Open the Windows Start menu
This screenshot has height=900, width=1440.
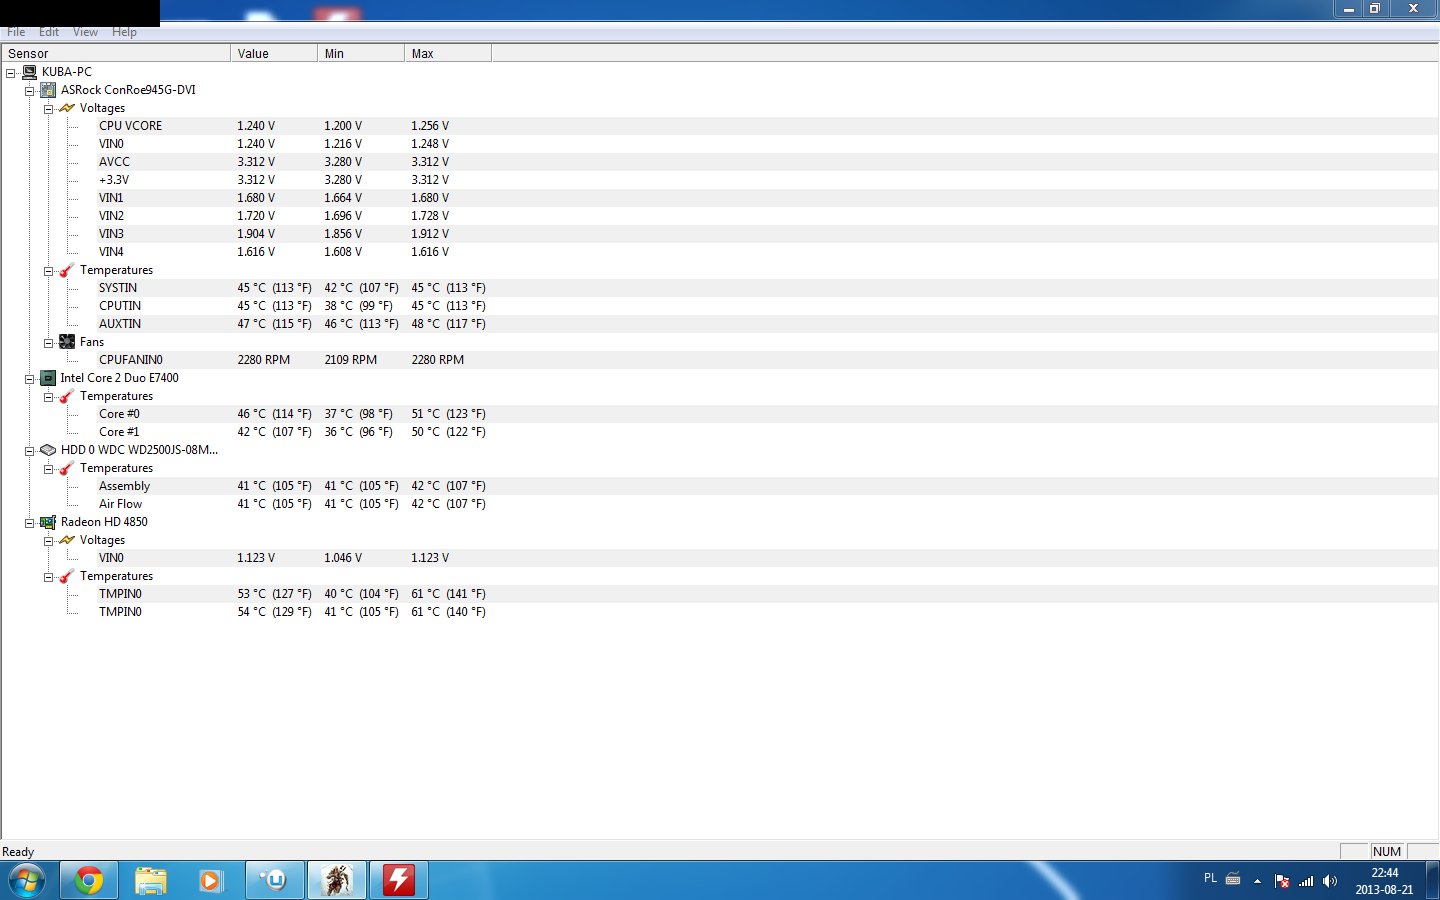[x=26, y=881]
